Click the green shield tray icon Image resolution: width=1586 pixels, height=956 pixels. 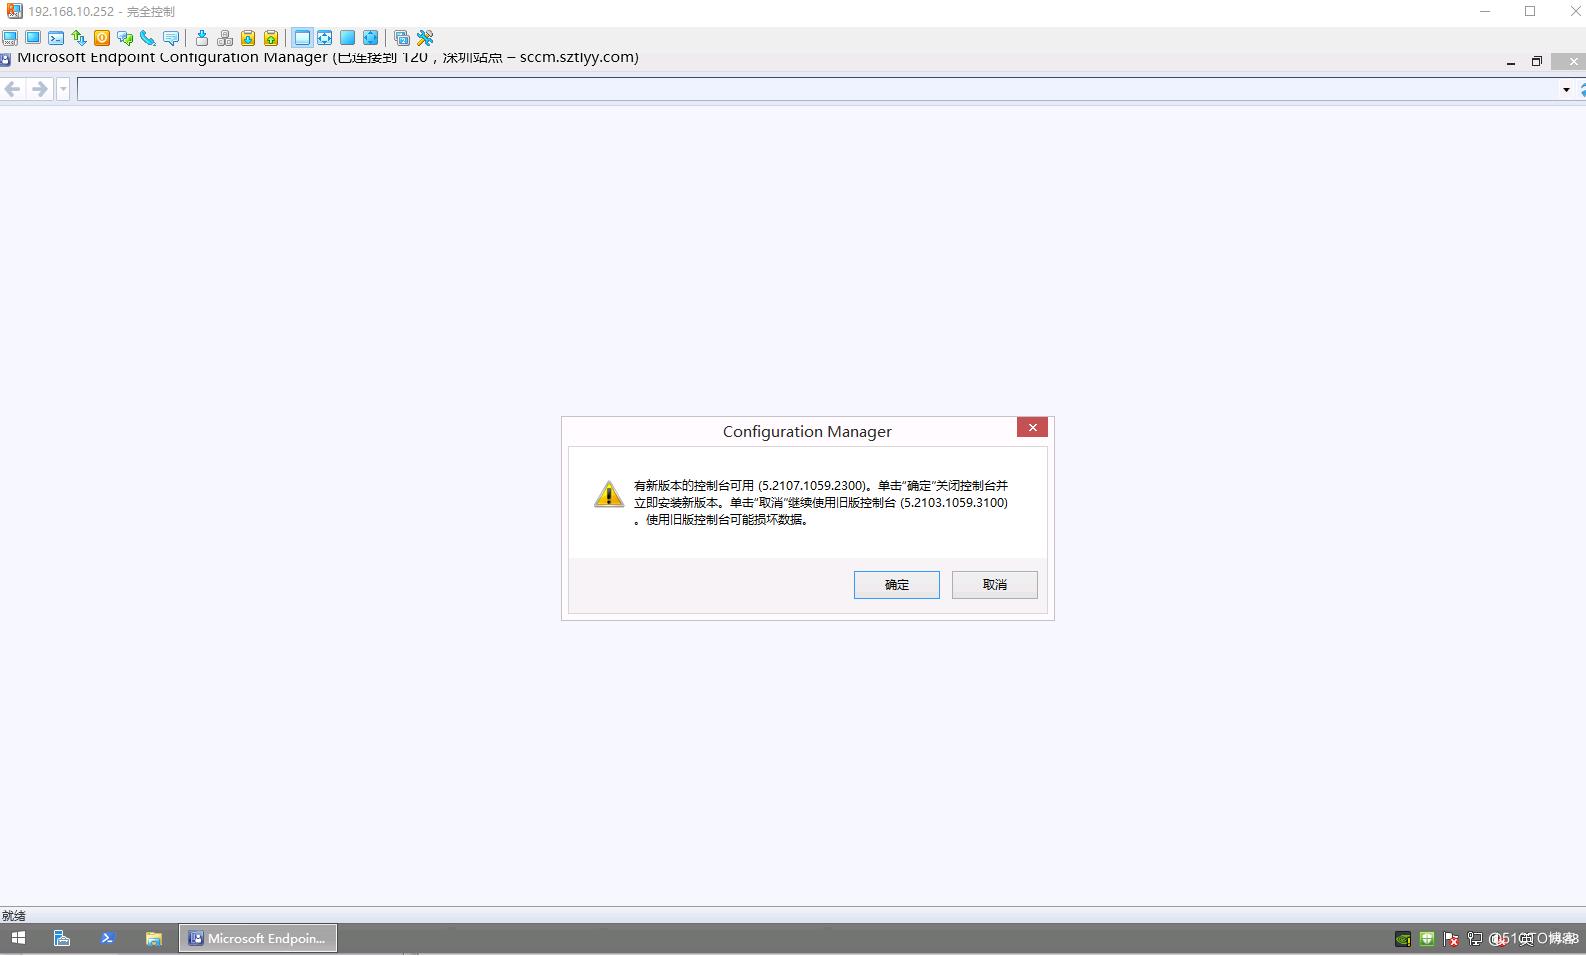[1427, 939]
